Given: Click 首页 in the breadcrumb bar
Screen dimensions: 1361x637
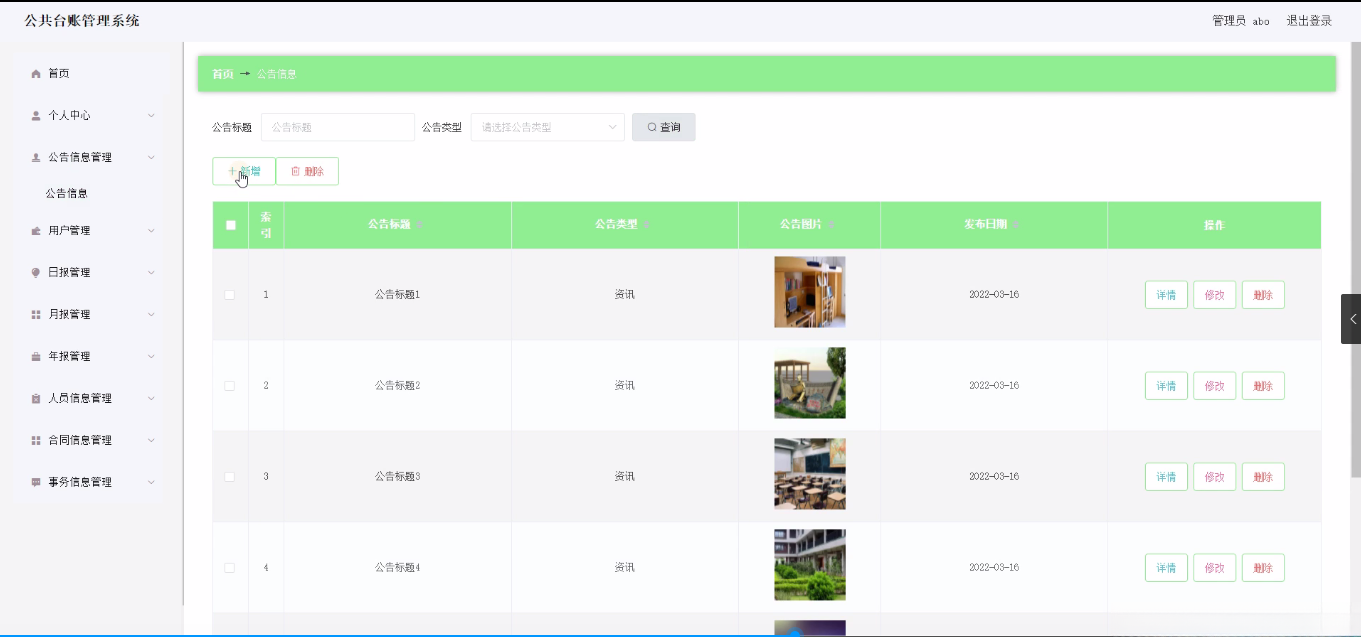Looking at the screenshot, I should (x=223, y=74).
